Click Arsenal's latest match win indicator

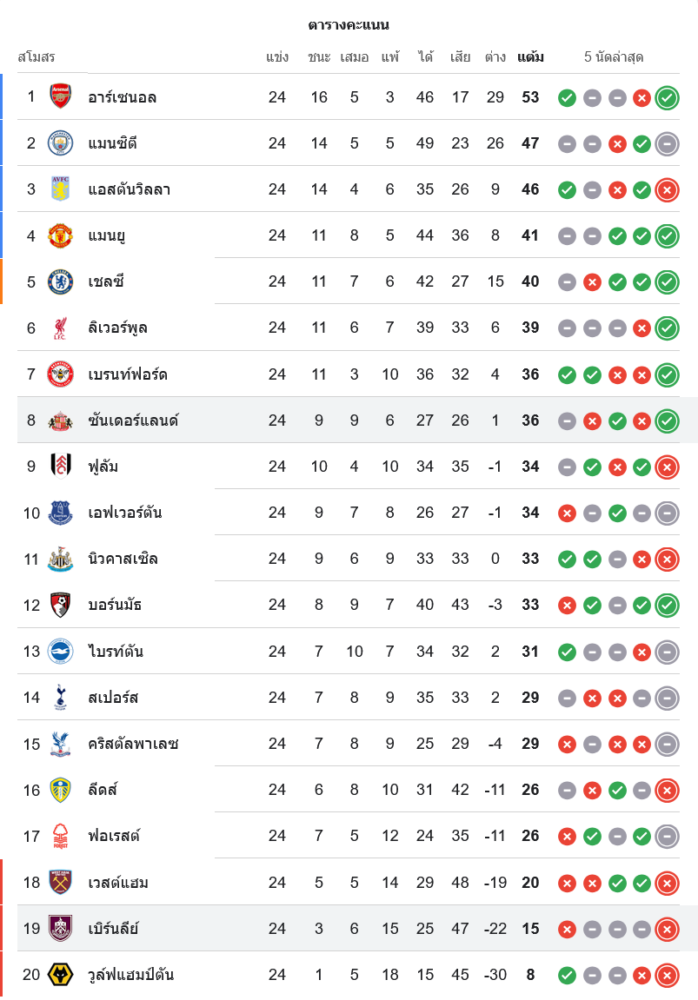click(x=667, y=98)
